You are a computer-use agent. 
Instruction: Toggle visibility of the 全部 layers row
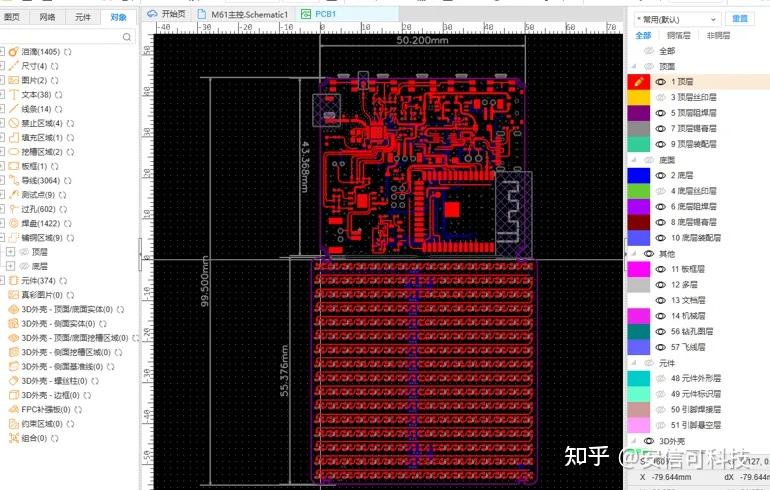pos(649,51)
